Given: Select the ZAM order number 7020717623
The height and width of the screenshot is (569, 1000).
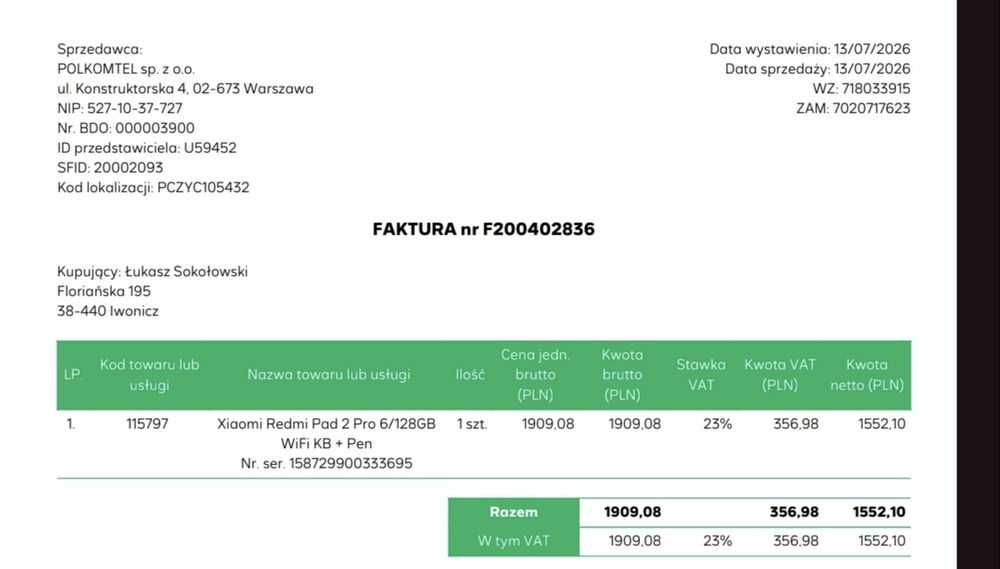Looking at the screenshot, I should 871,108.
